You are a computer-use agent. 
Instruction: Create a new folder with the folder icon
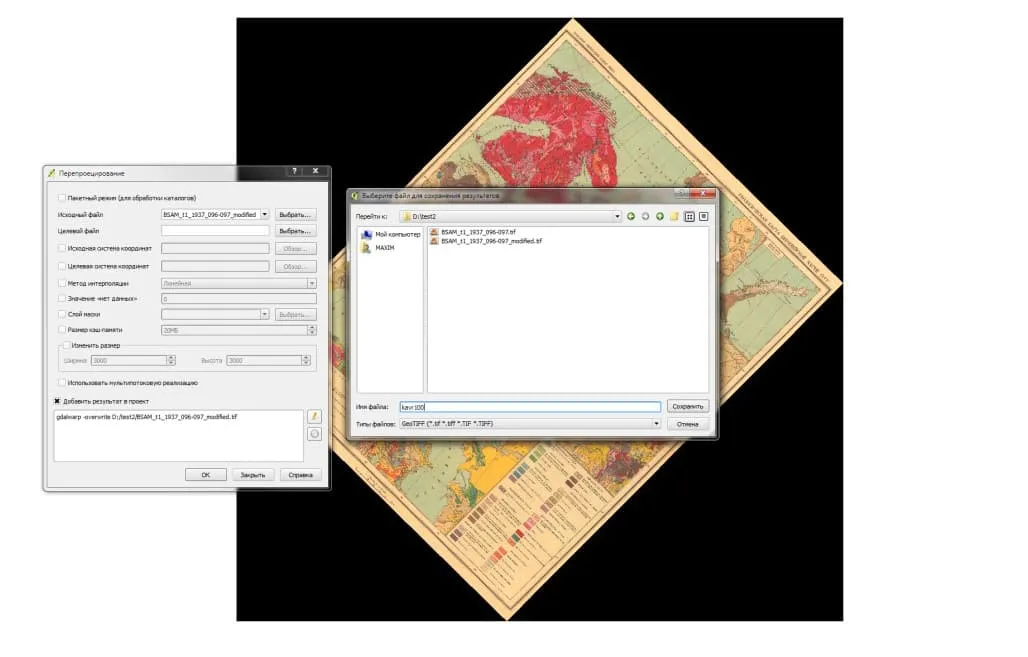pyautogui.click(x=674, y=215)
